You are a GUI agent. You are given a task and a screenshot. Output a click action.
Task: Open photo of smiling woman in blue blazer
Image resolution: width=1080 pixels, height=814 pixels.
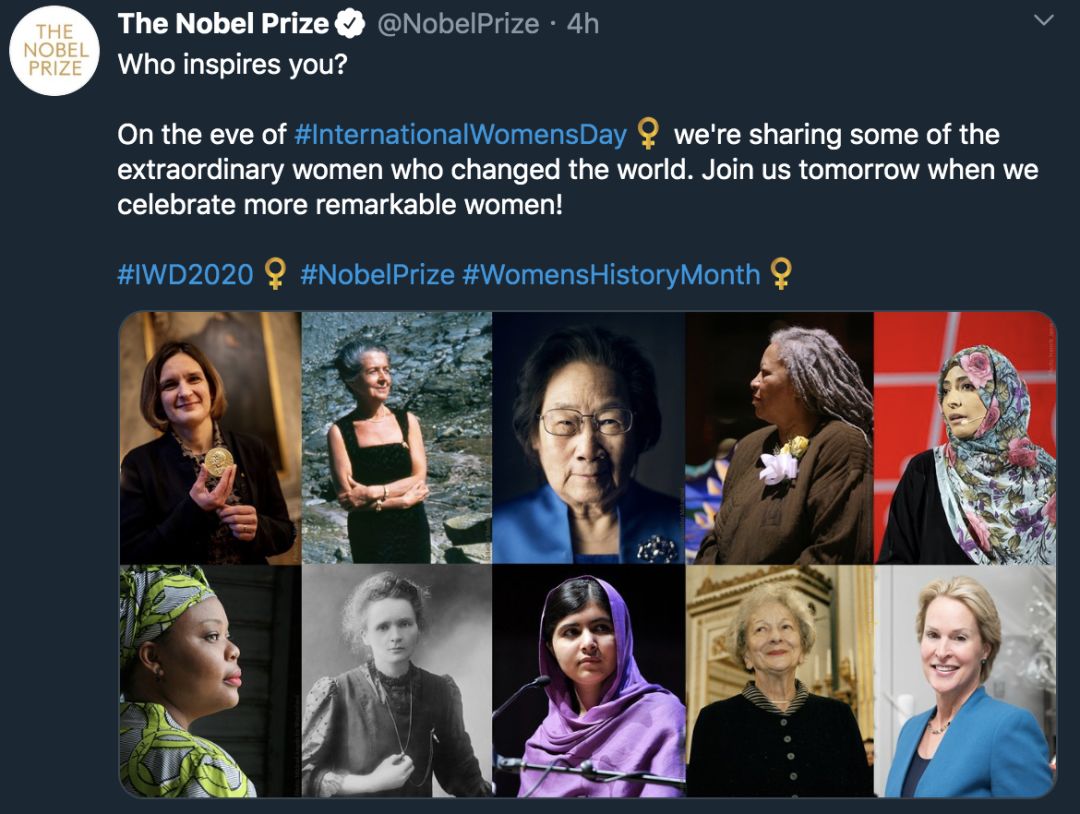pos(965,681)
